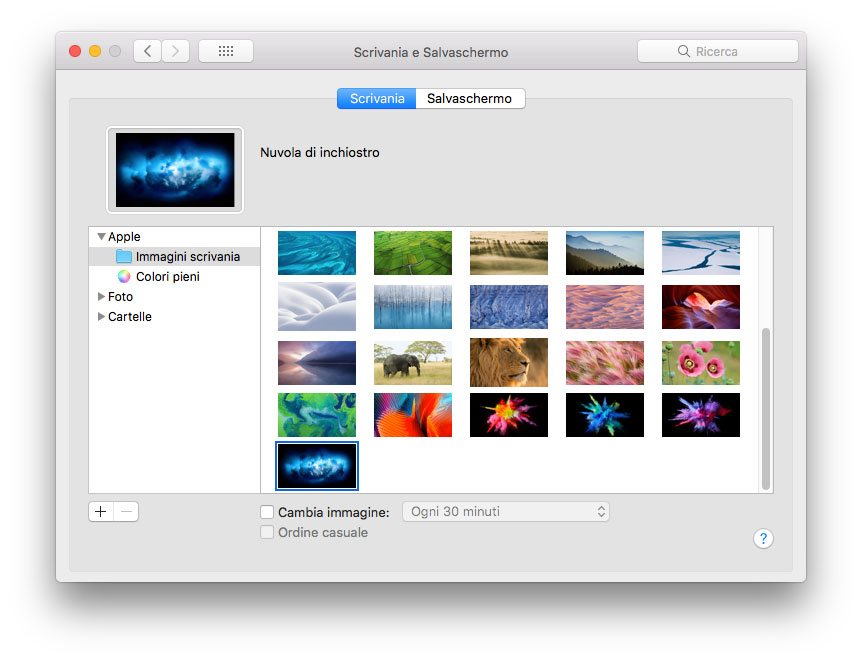This screenshot has width=862, height=662.
Task: Toggle the Ordine casuale checkbox
Action: tap(267, 533)
